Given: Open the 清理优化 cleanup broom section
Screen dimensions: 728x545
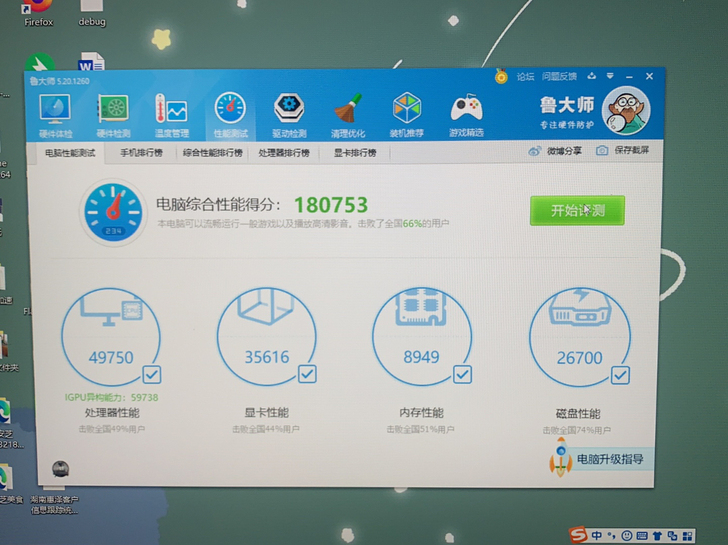Looking at the screenshot, I should coord(348,116).
